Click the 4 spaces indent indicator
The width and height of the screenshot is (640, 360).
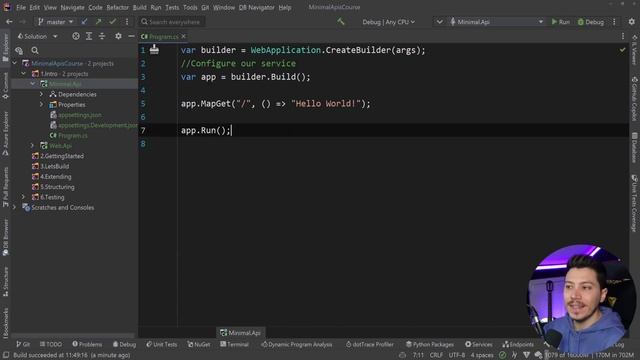(x=482, y=355)
